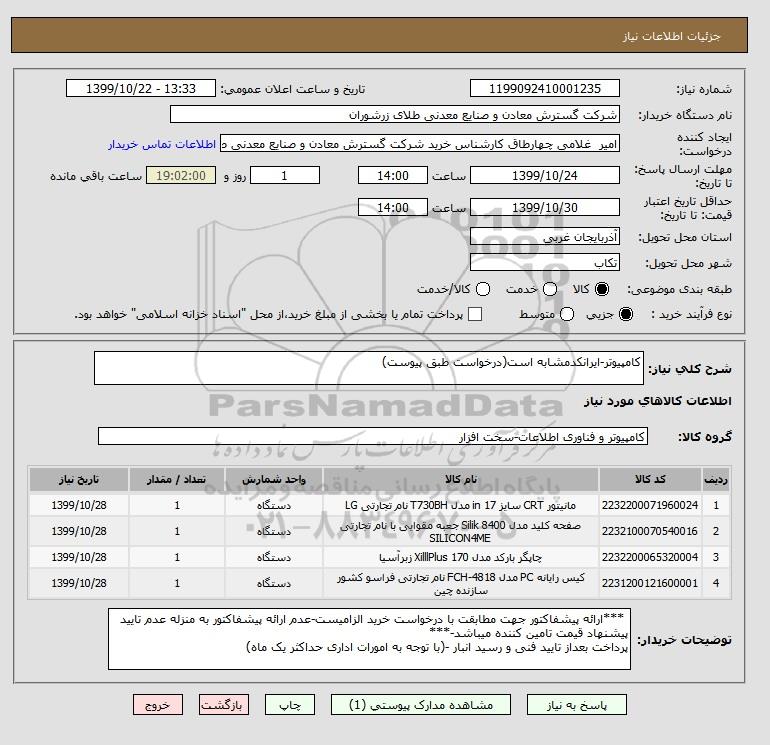
Task: Click the تاریخ نیاز column header
Action: click(79, 479)
